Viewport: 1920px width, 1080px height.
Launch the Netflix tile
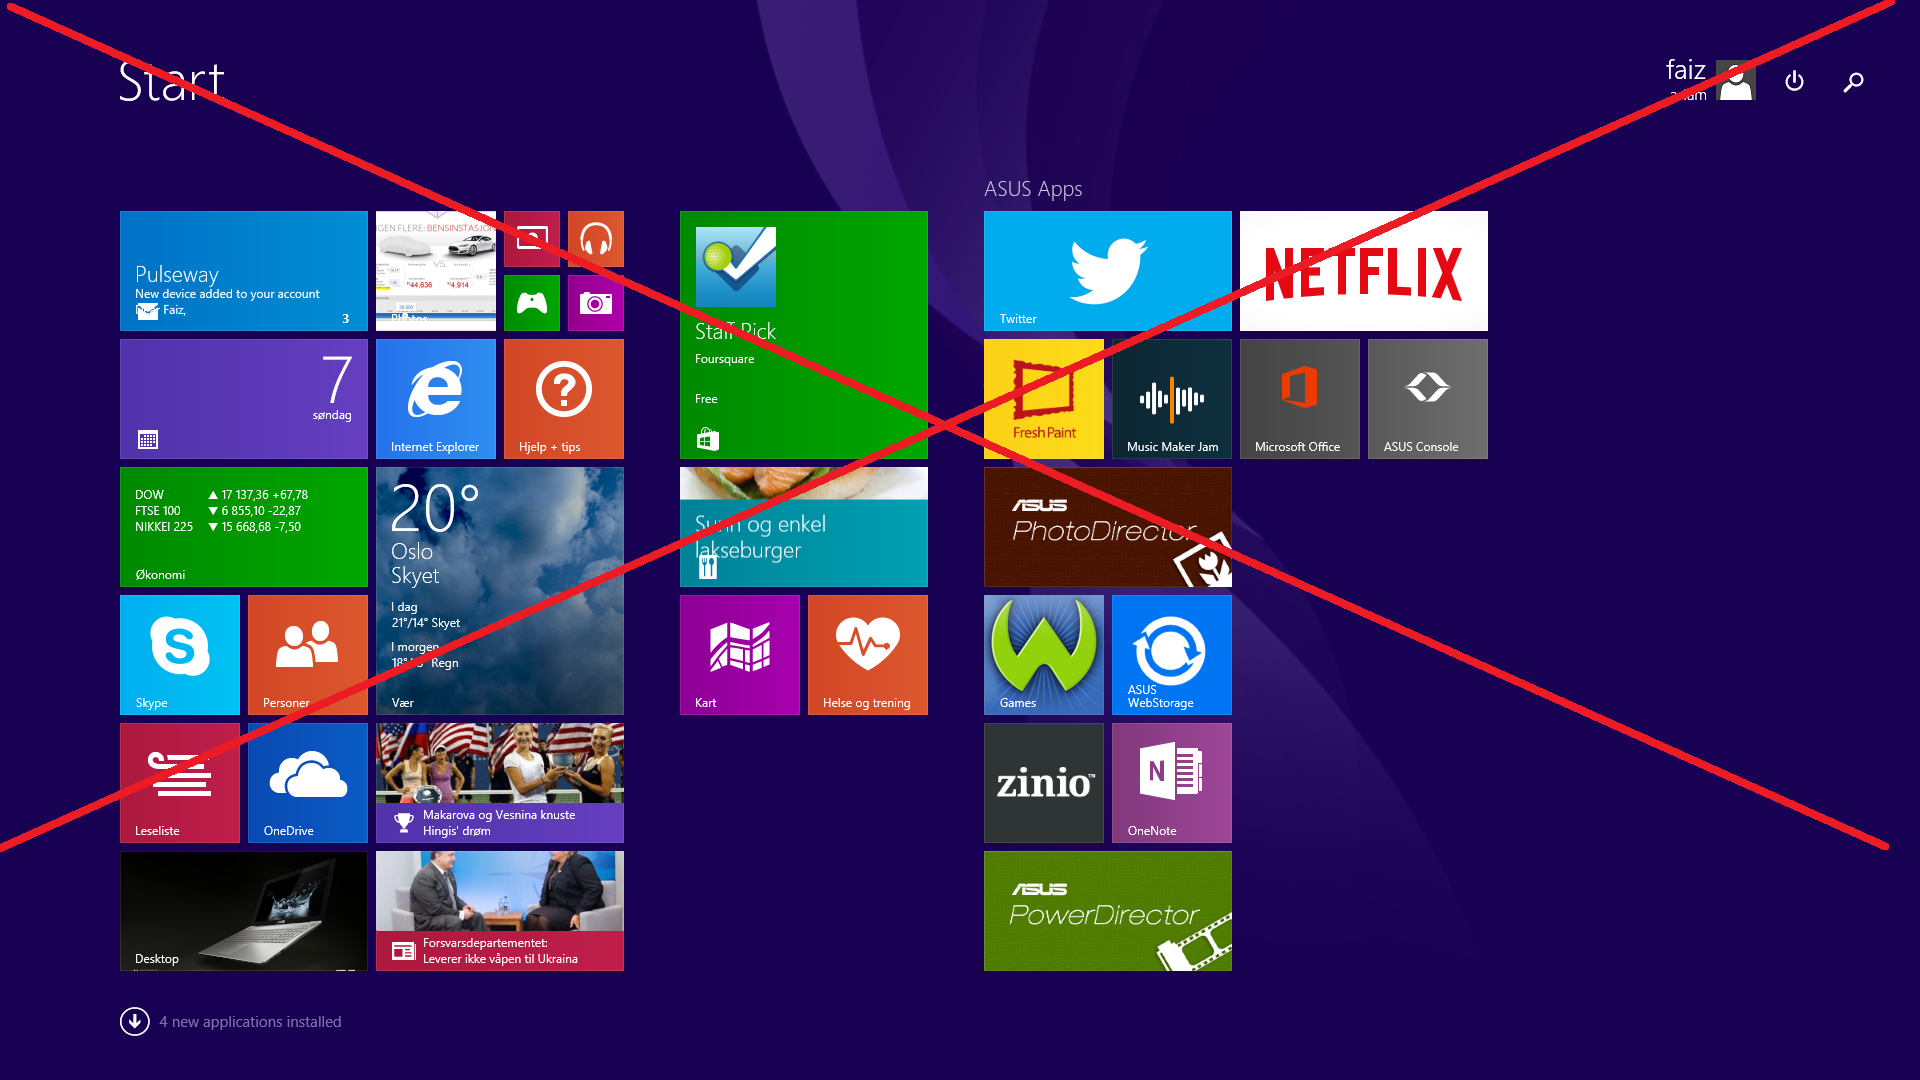point(1364,271)
